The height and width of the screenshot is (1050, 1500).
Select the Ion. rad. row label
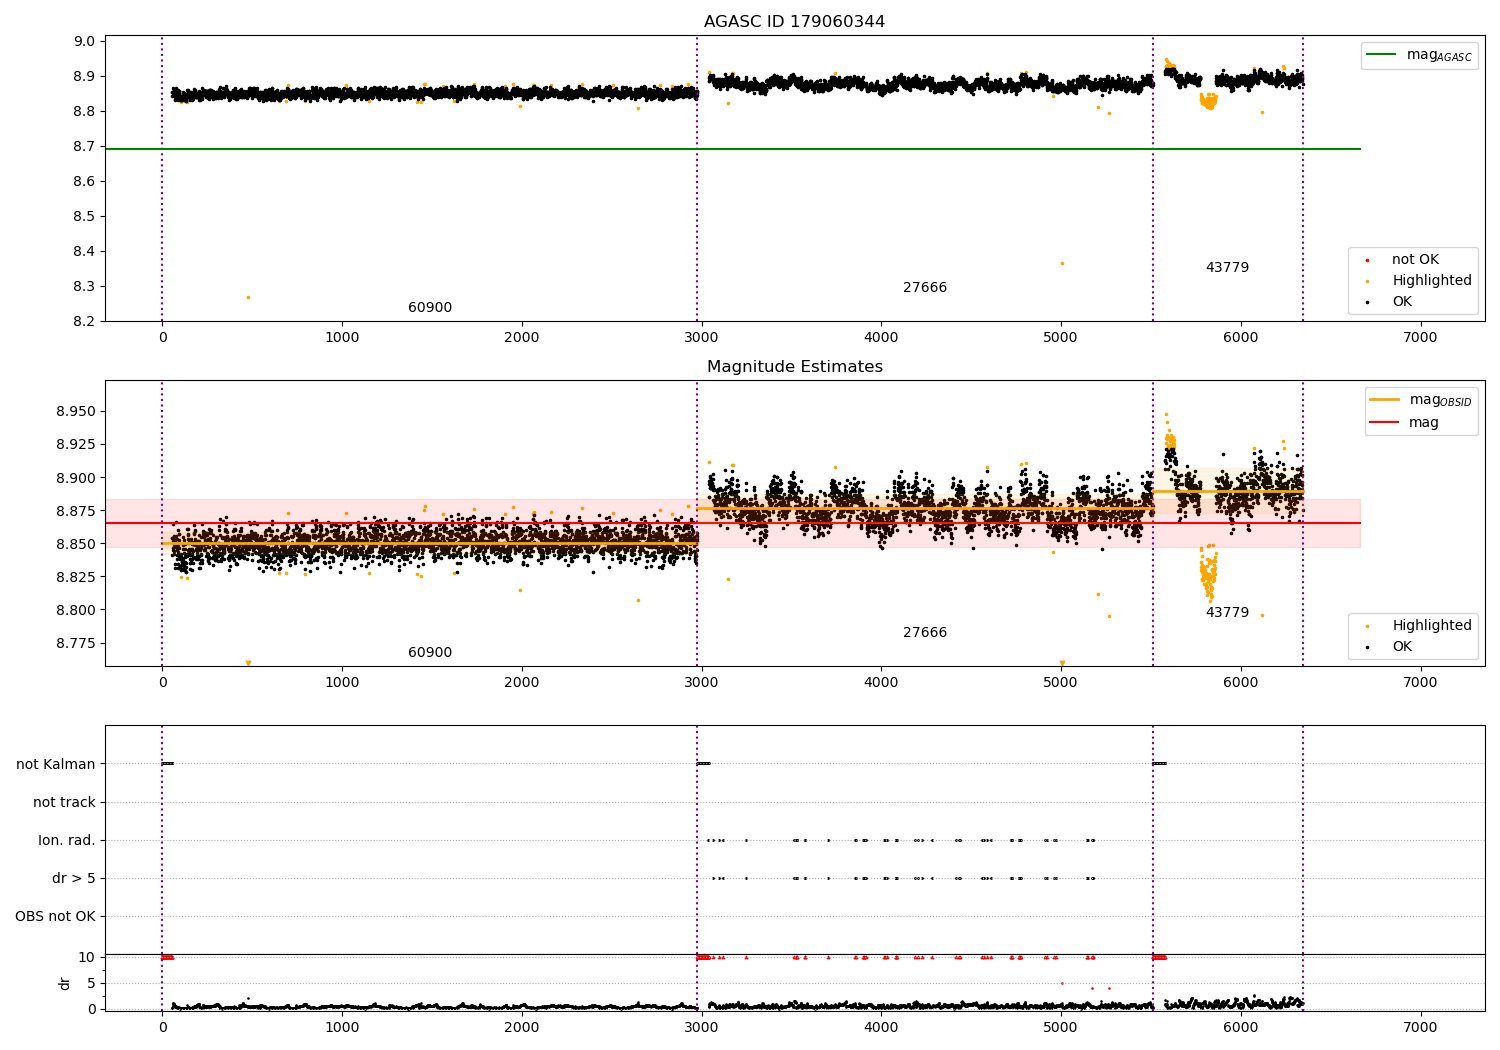coord(67,841)
